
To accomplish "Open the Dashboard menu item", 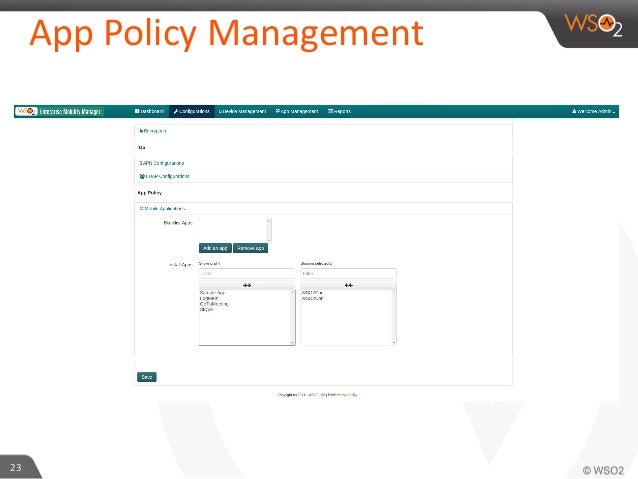I will [149, 111].
